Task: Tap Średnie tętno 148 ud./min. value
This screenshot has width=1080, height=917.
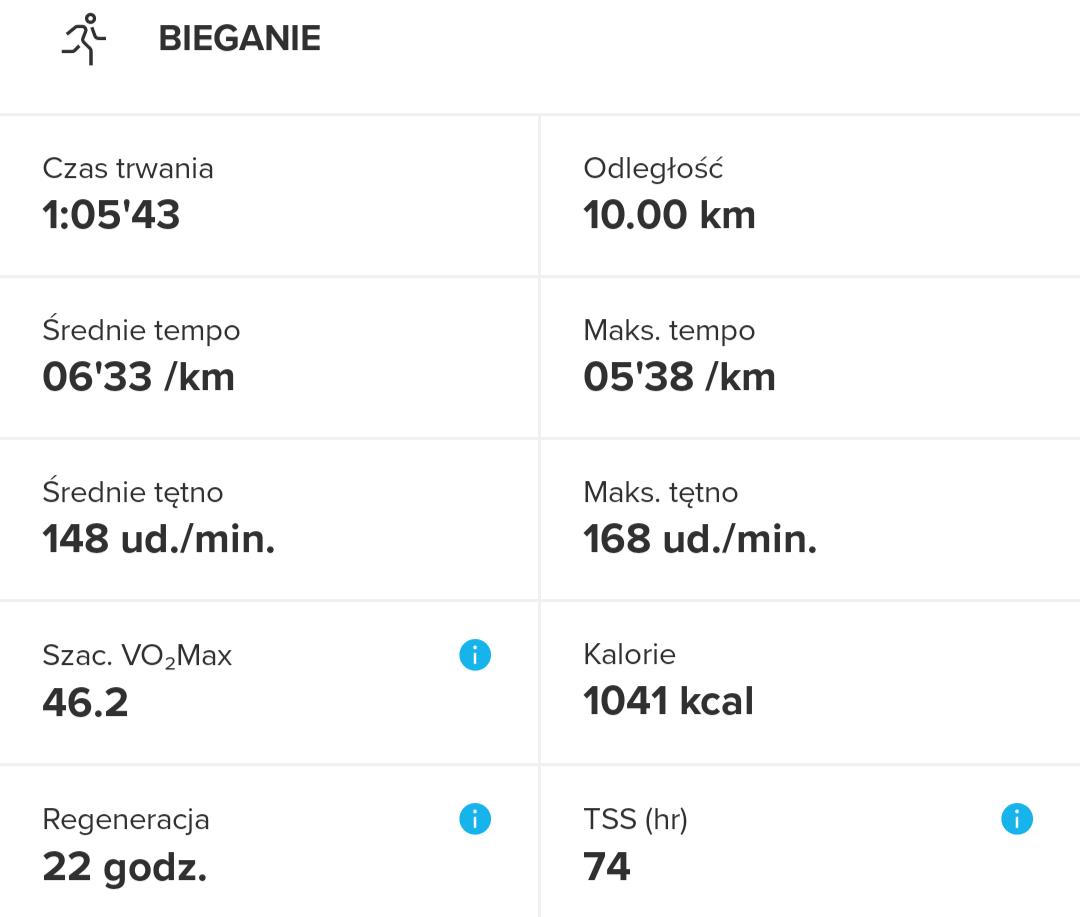Action: pos(158,539)
